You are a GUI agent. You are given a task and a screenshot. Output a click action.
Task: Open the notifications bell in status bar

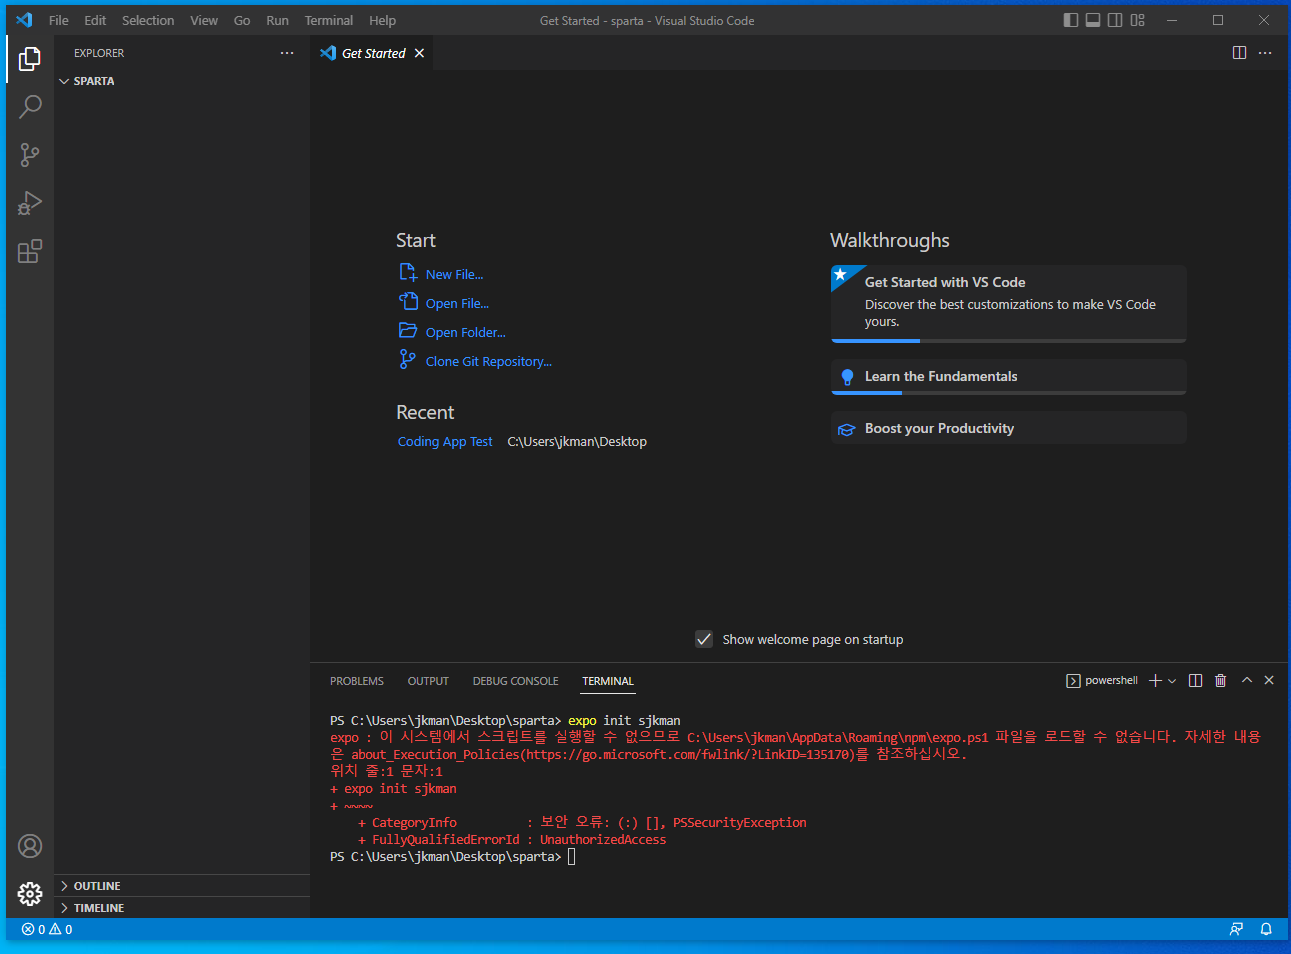[x=1266, y=929]
